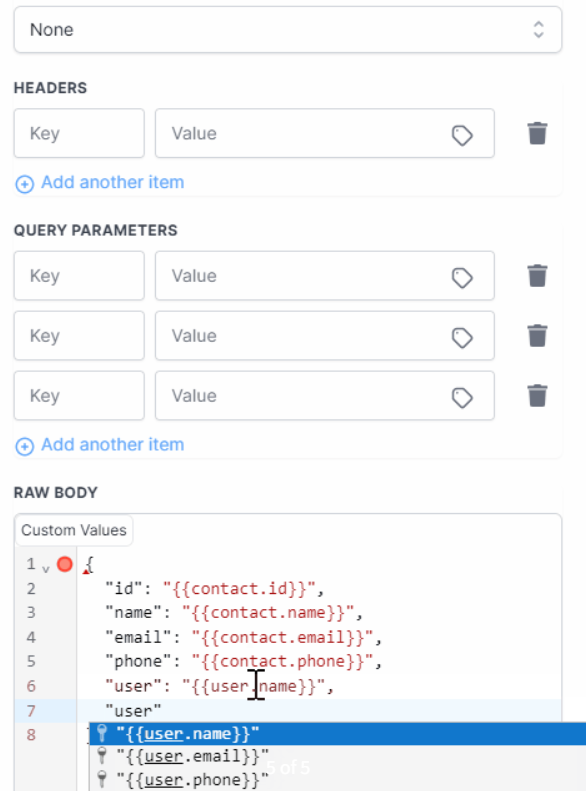Click first Query Parameters Value field

pyautogui.click(x=324, y=276)
